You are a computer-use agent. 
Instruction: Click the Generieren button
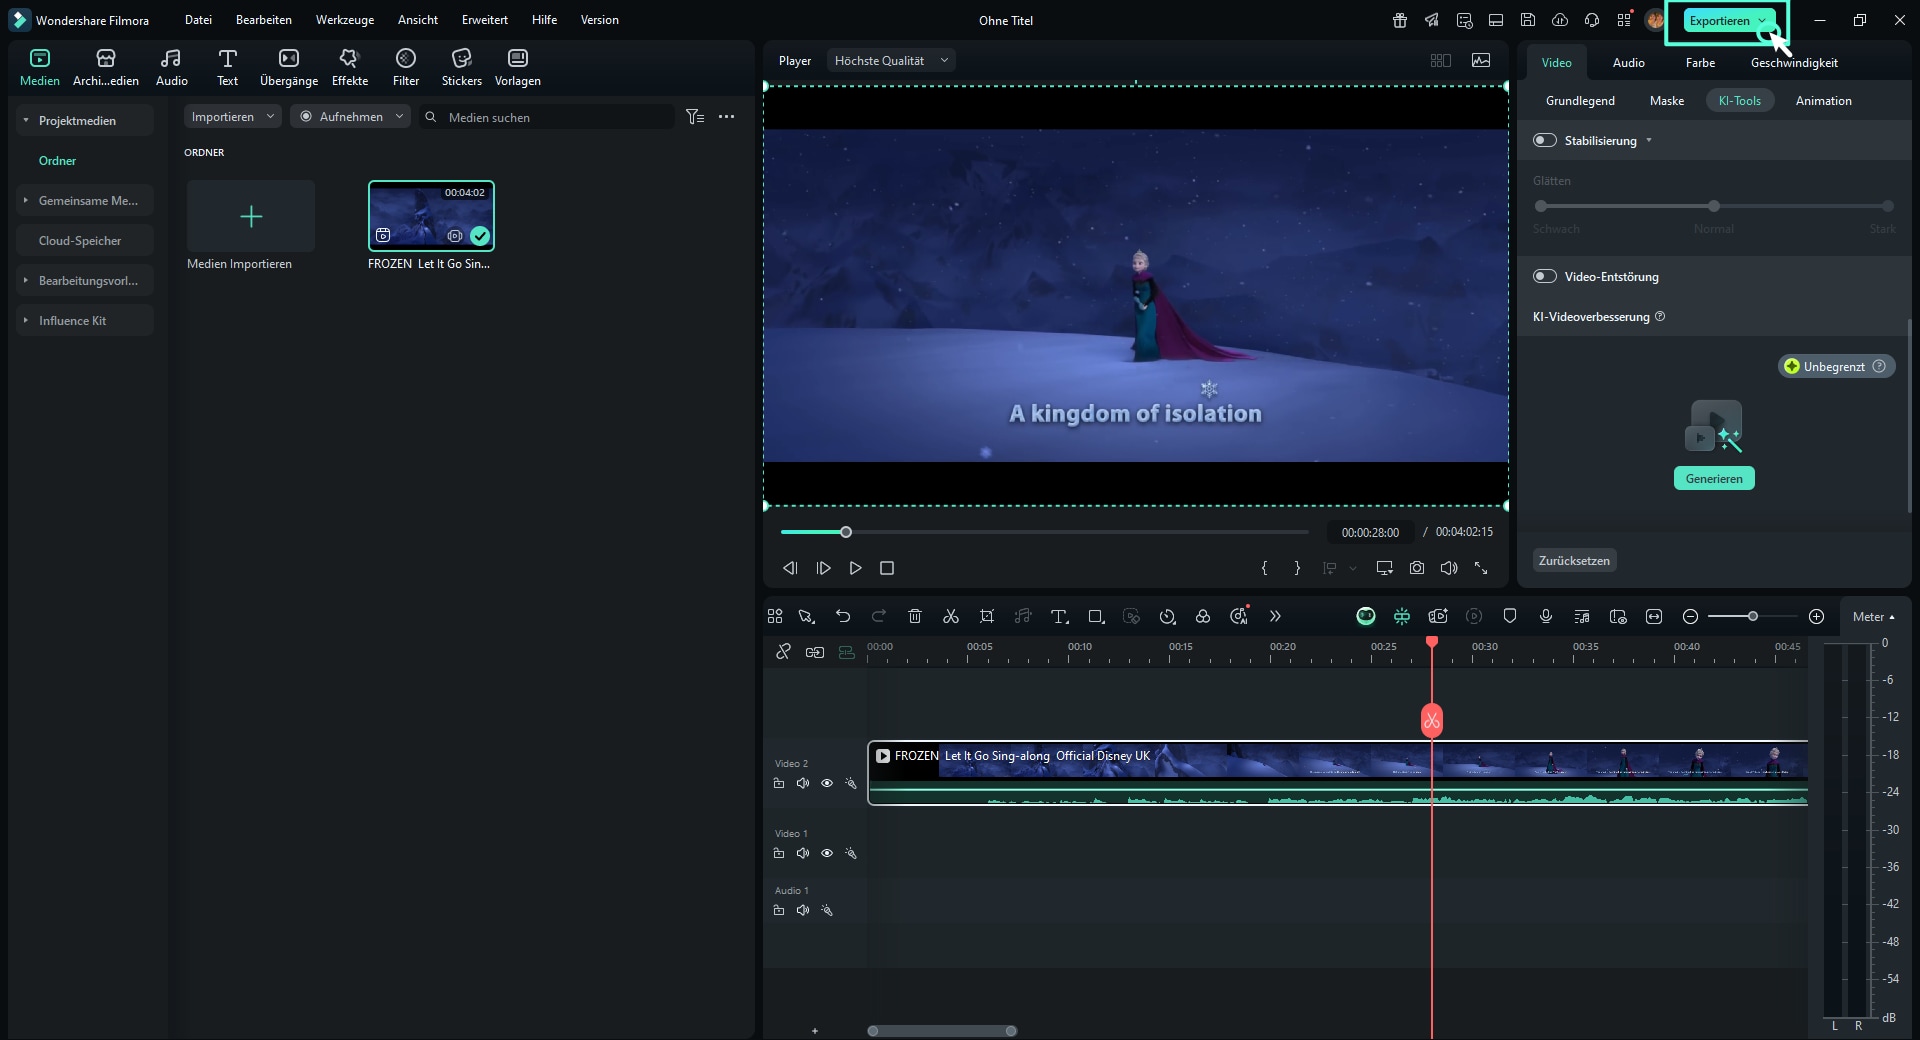(x=1714, y=479)
